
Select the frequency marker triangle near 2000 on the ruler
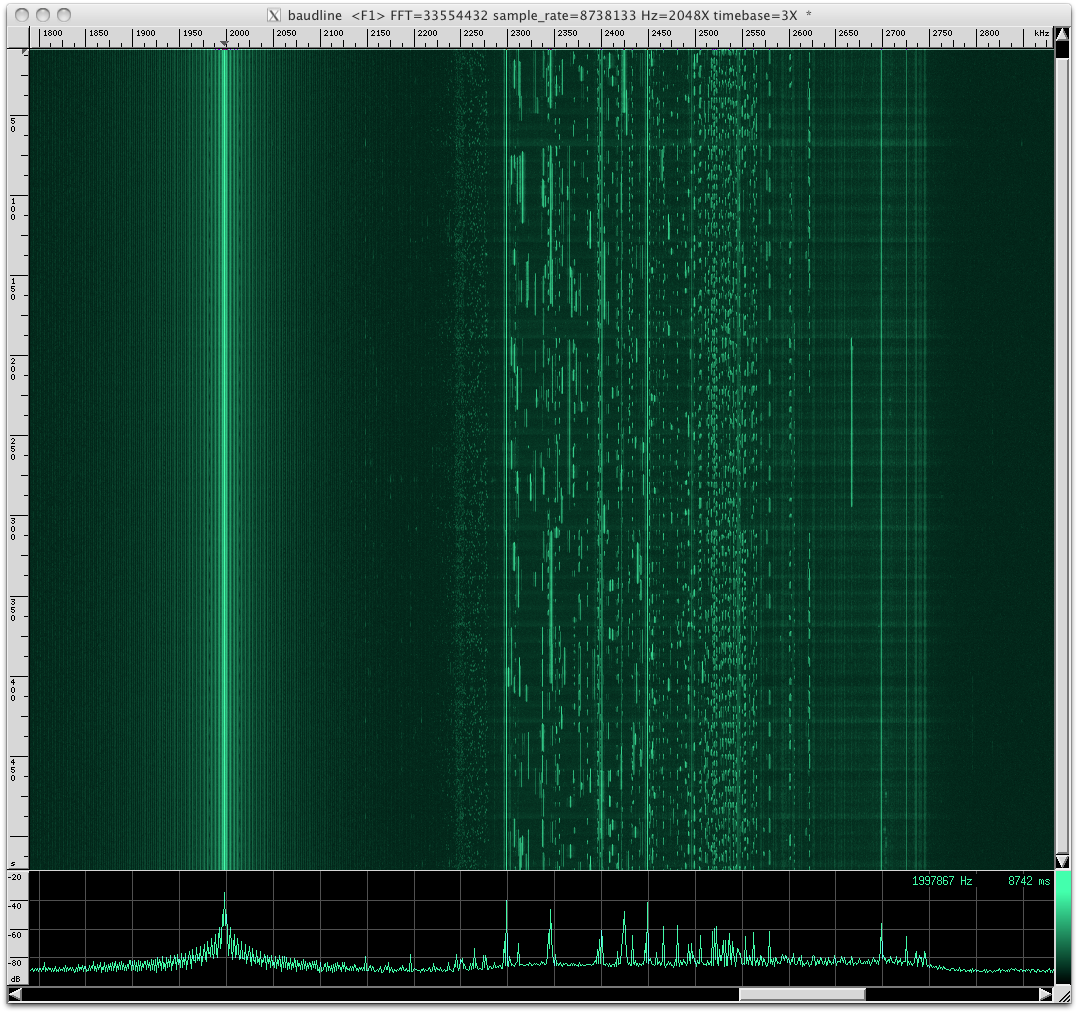[225, 45]
